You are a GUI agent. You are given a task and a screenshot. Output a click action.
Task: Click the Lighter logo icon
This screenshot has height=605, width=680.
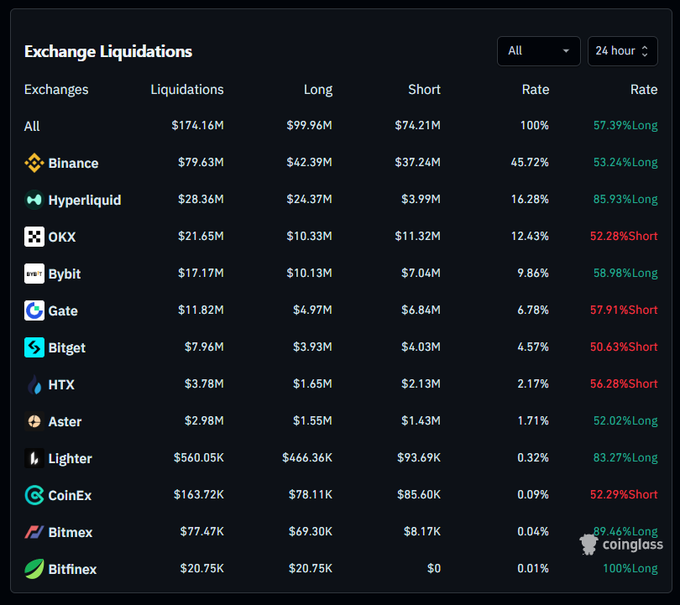(34, 458)
